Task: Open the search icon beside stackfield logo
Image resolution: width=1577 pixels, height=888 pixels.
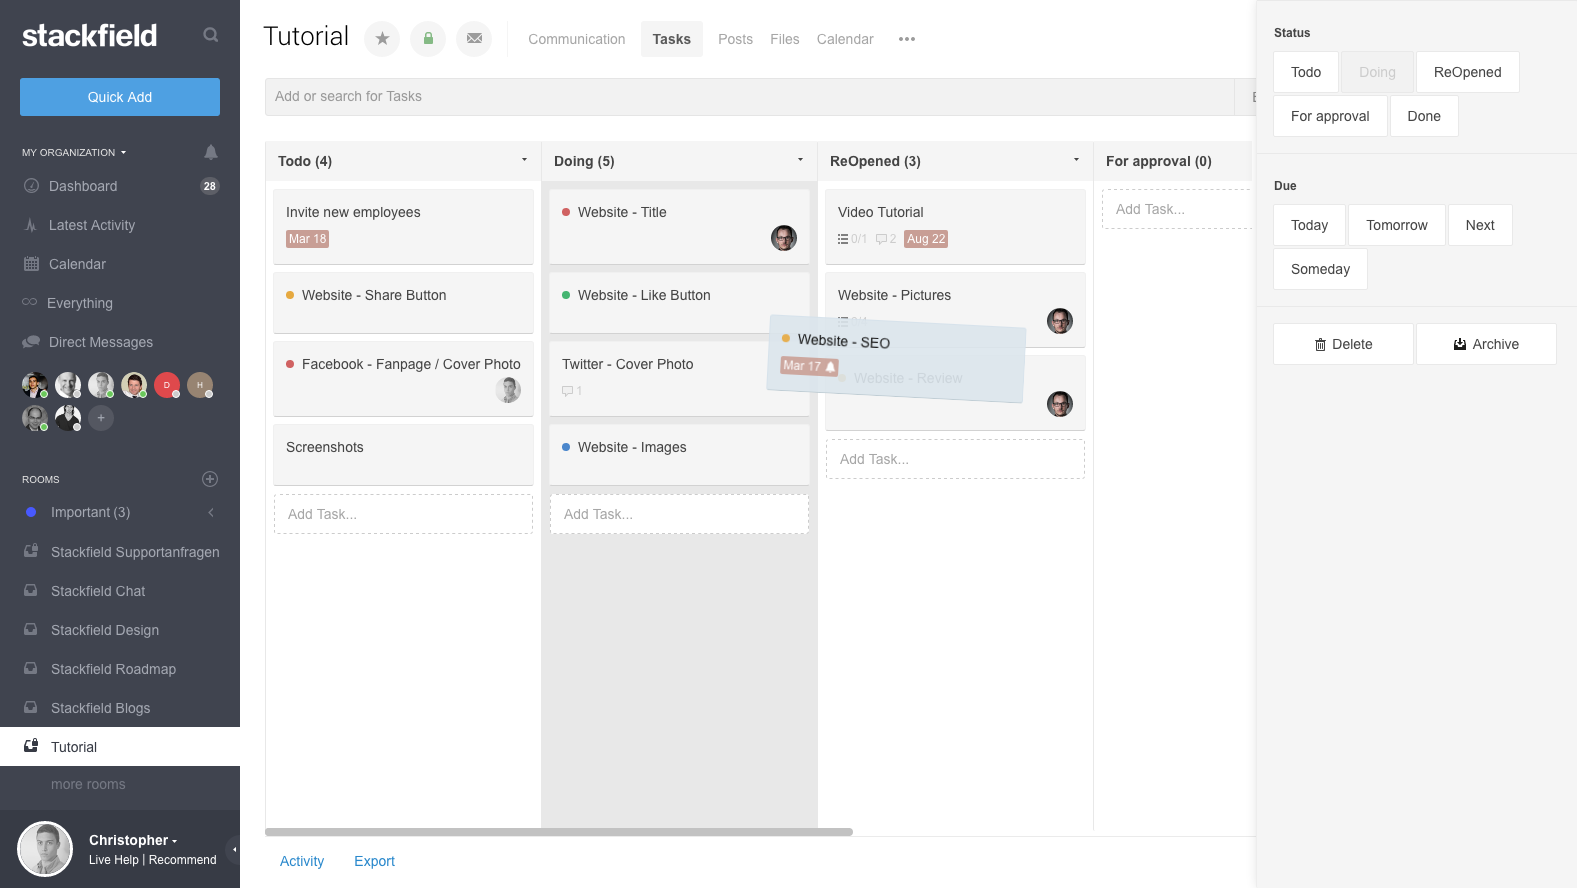Action: click(x=210, y=35)
